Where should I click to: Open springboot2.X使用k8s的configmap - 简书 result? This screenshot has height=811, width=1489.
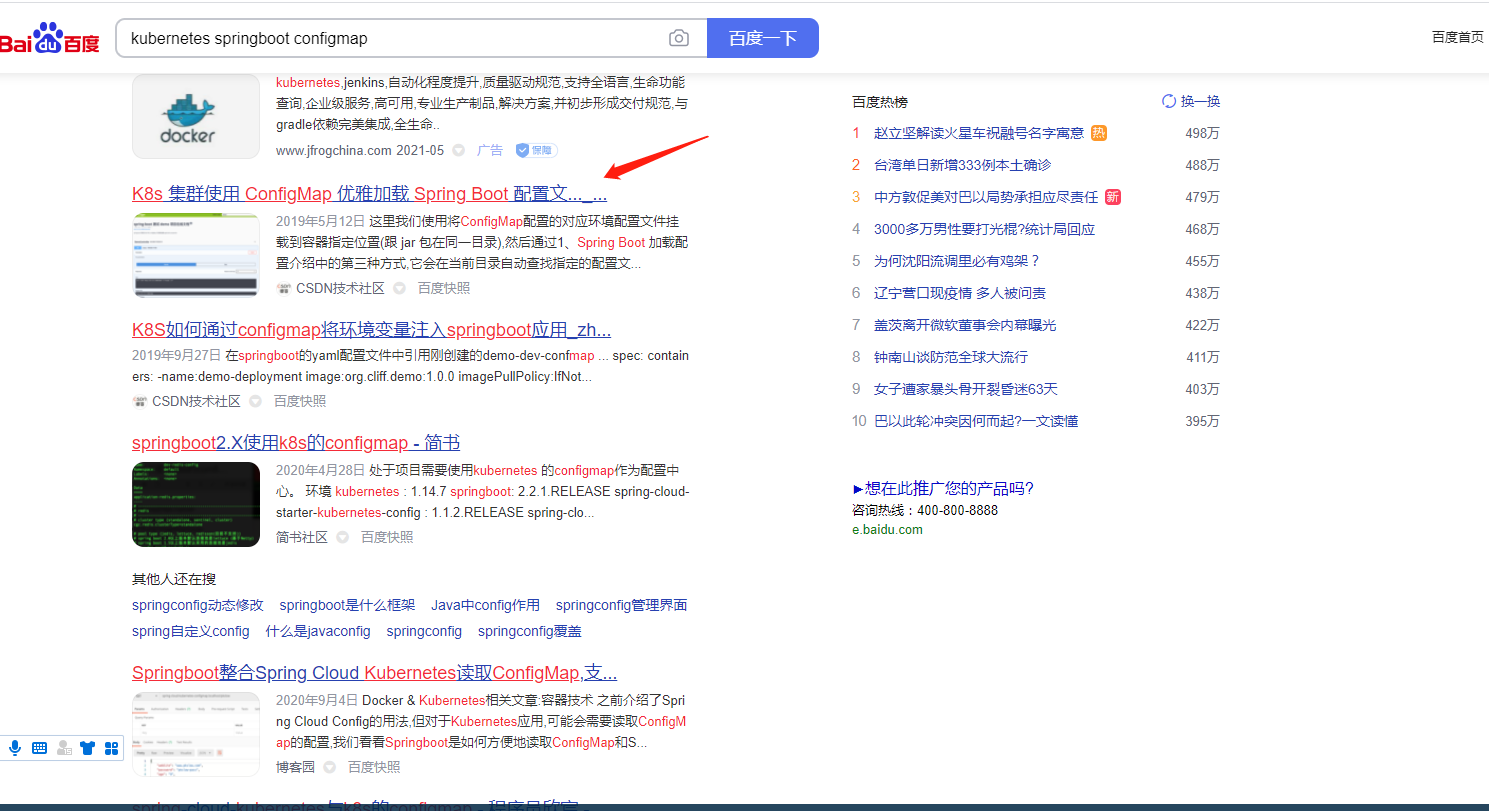point(296,442)
